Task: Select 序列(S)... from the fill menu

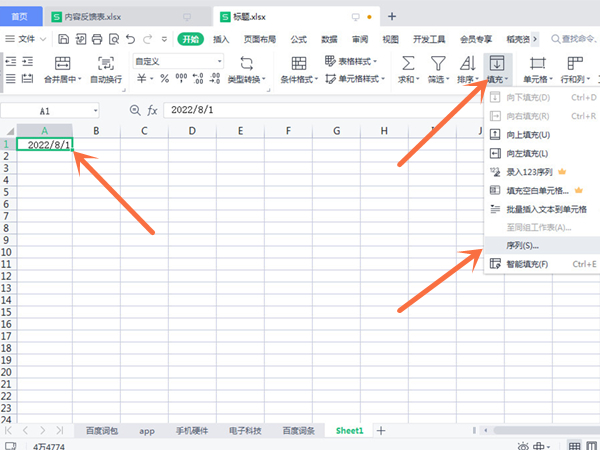Action: pos(523,245)
